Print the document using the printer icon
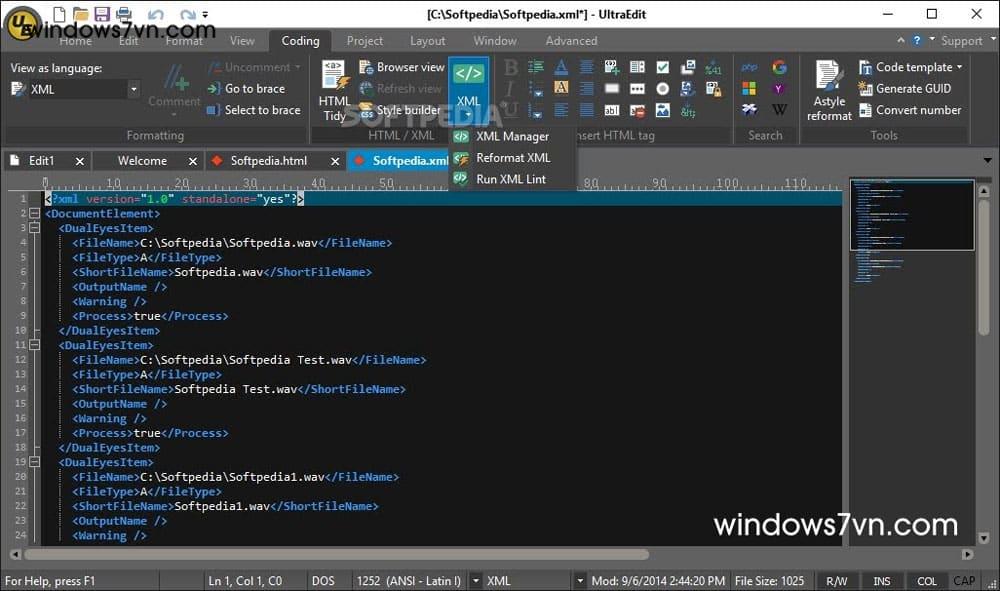 (x=124, y=13)
